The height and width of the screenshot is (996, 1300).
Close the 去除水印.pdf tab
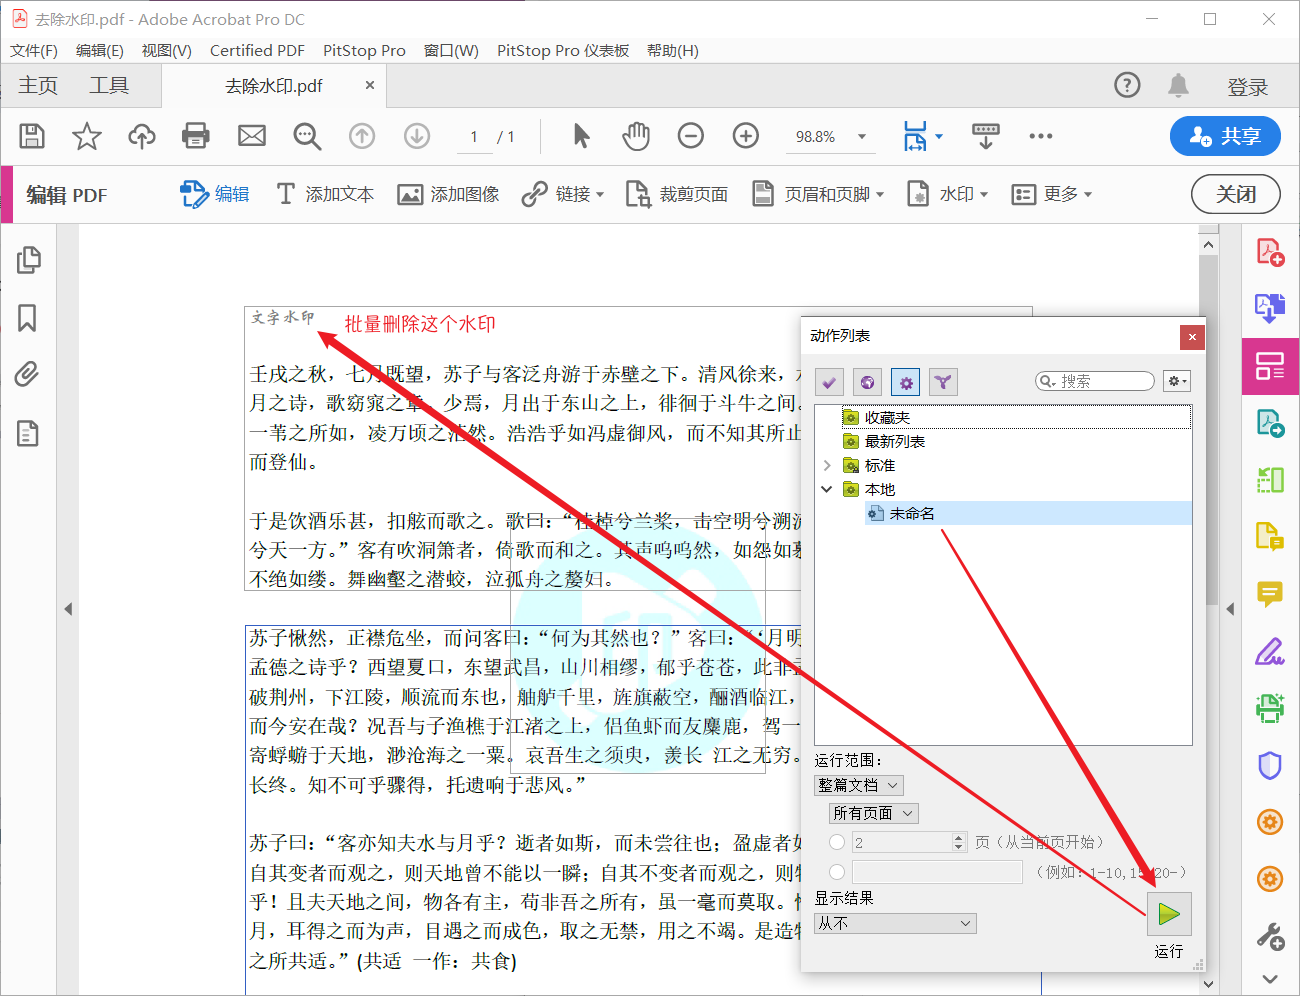point(370,86)
